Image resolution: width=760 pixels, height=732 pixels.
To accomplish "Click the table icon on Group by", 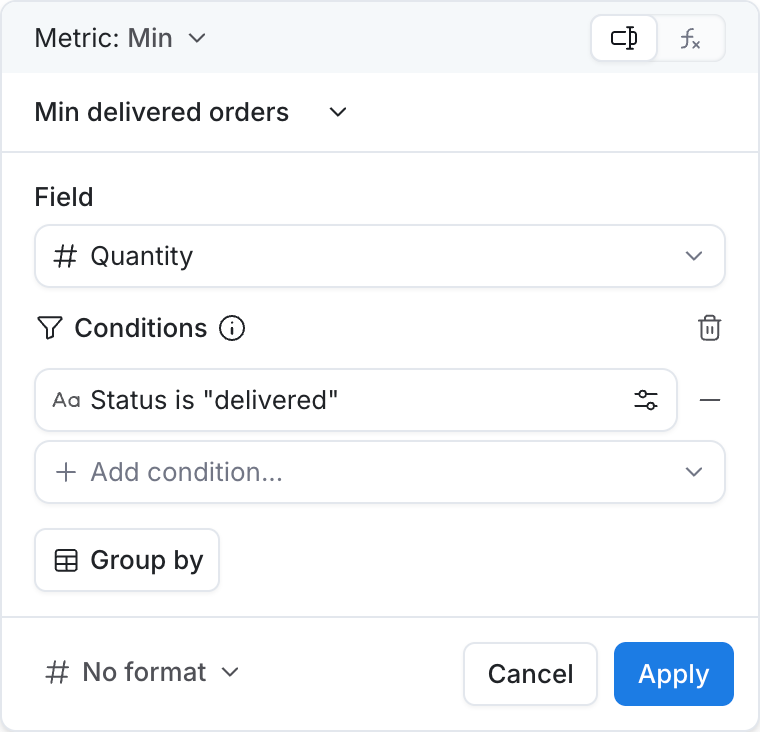I will click(66, 560).
